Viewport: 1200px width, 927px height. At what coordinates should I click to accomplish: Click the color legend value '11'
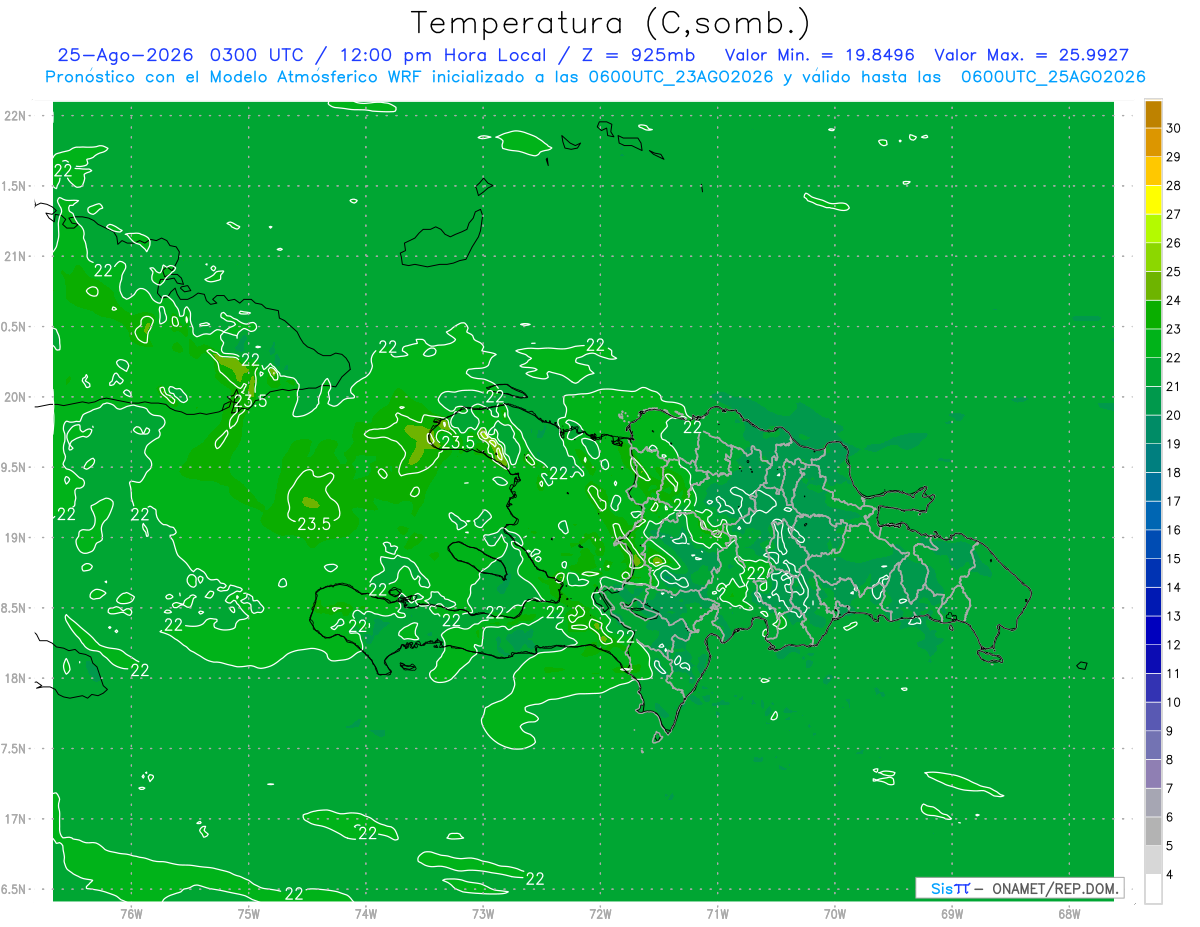pyautogui.click(x=1174, y=673)
